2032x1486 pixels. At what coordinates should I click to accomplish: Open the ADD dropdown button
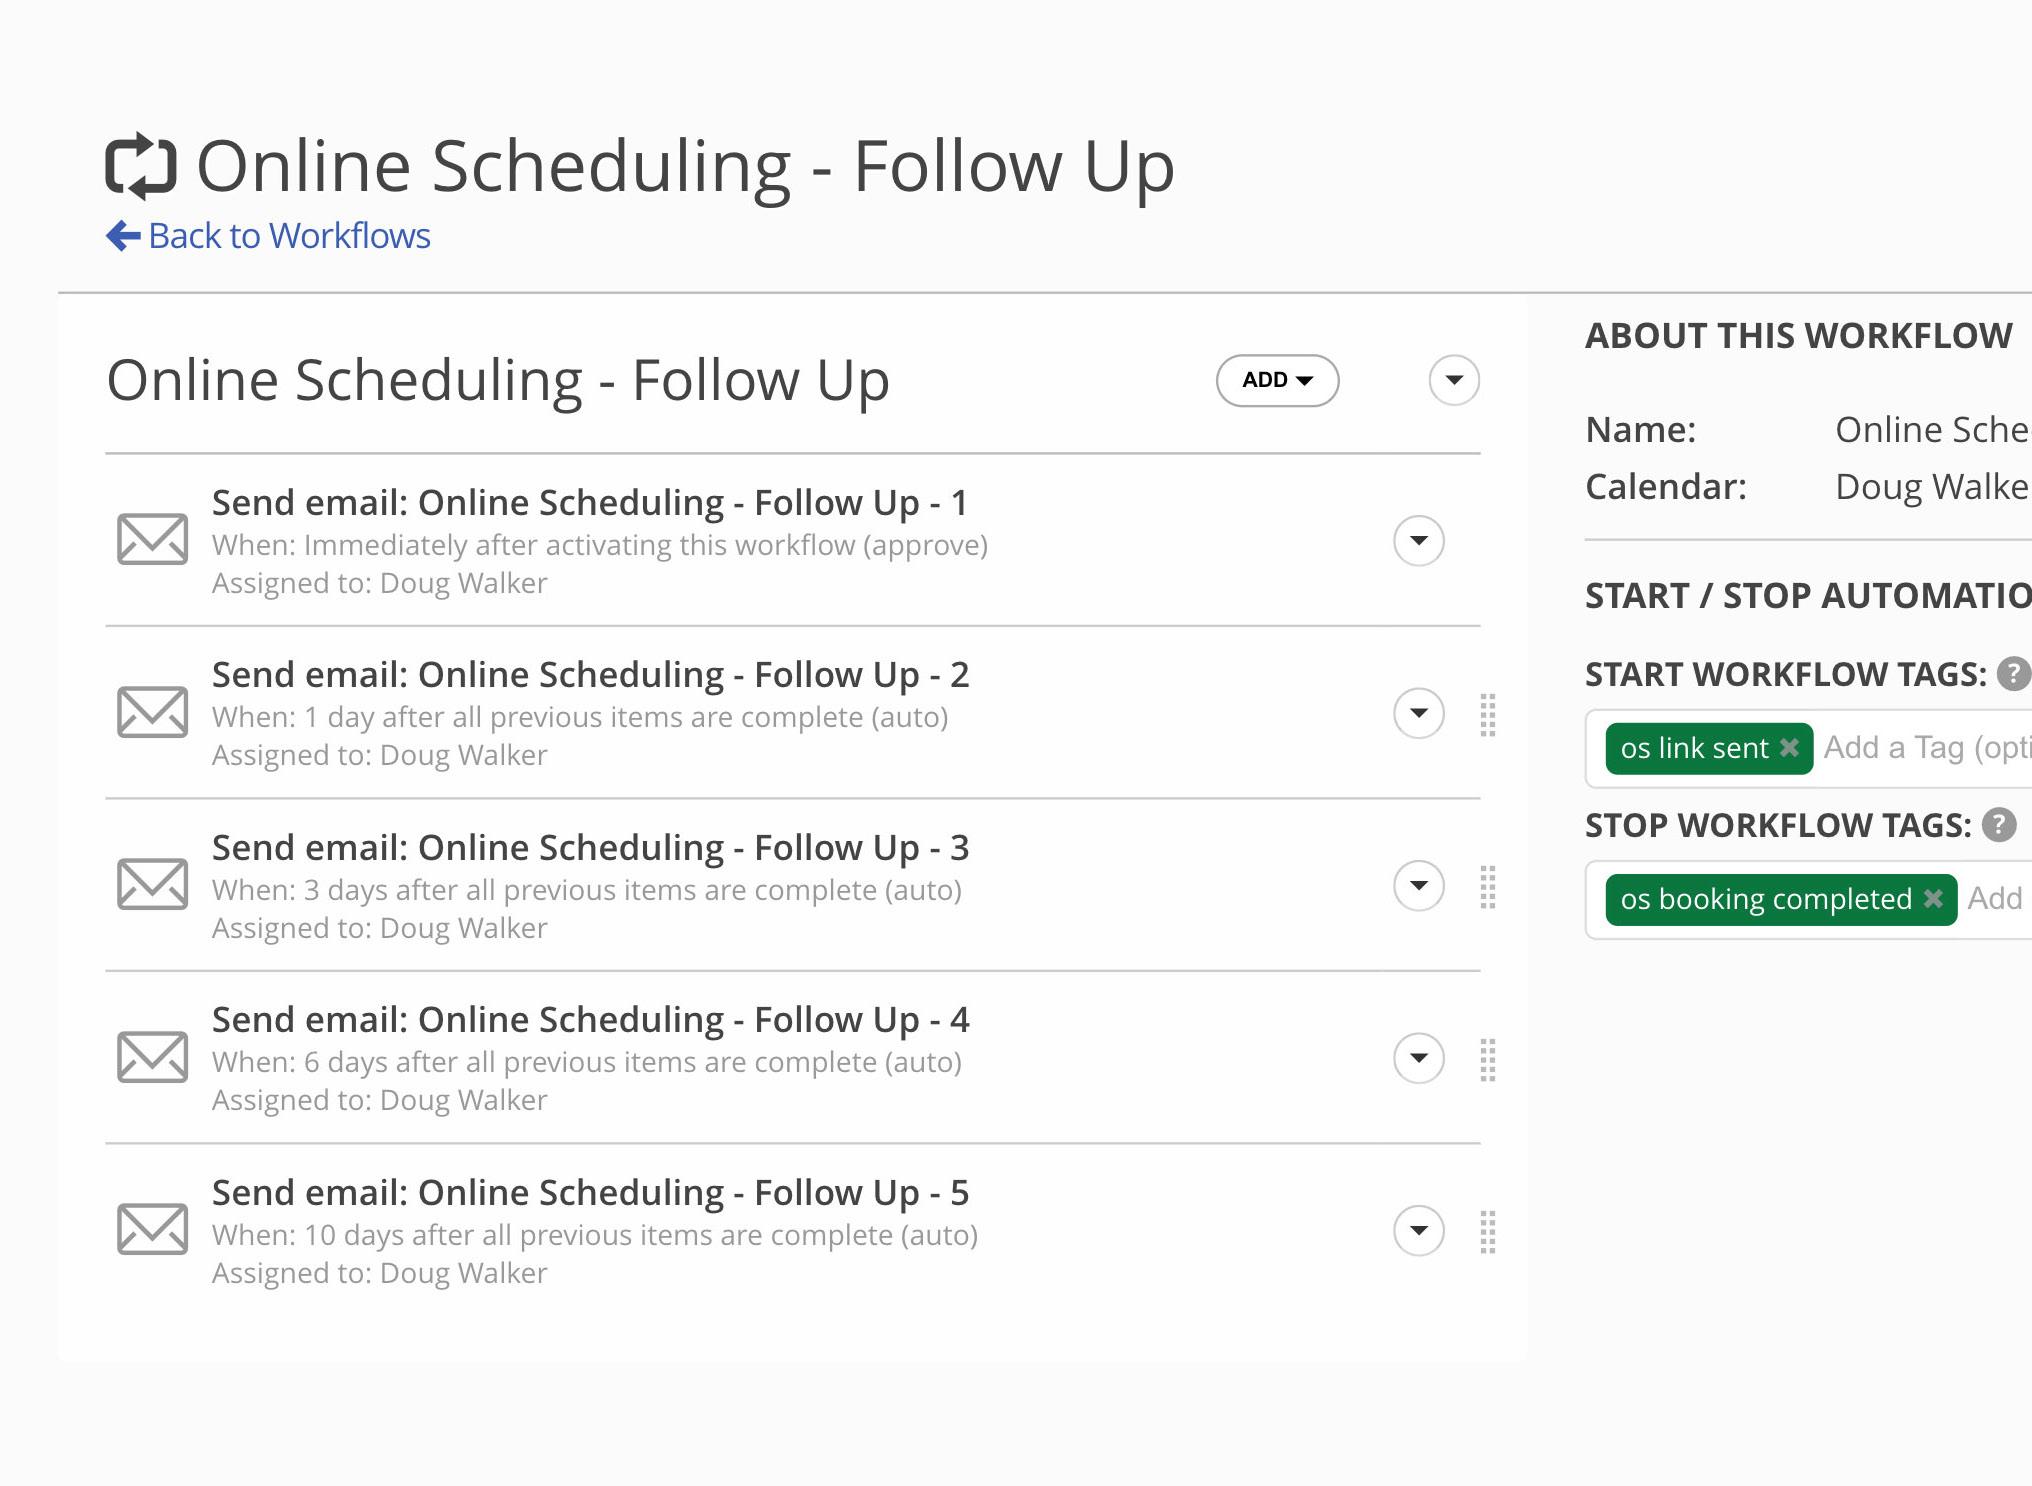pos(1277,380)
